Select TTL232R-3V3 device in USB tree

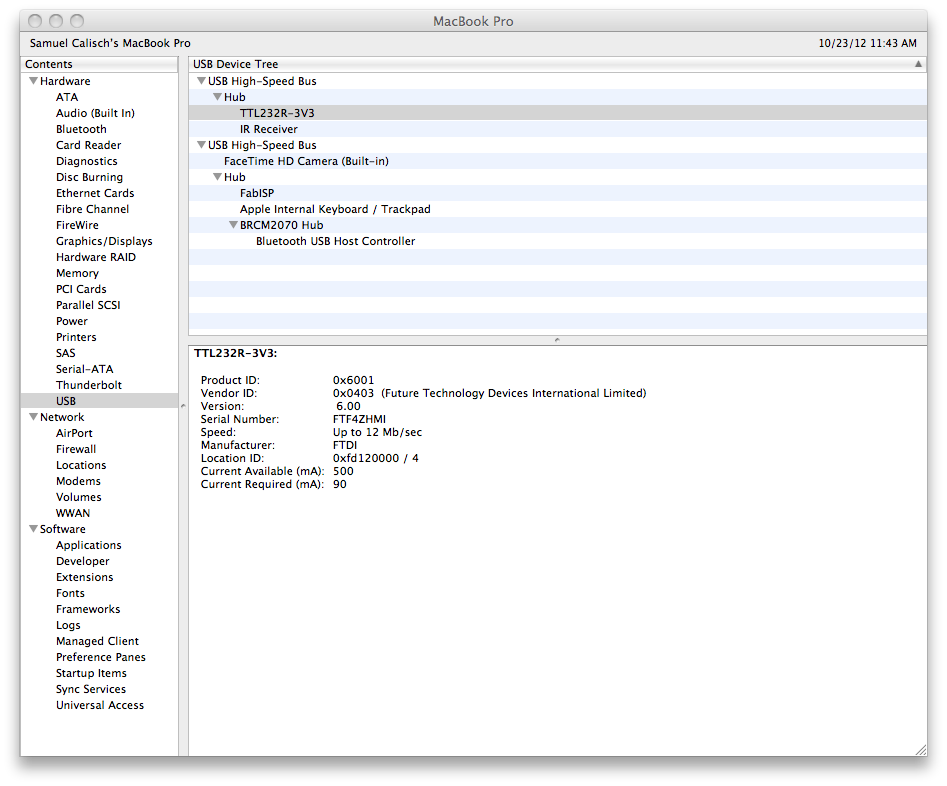pos(557,113)
